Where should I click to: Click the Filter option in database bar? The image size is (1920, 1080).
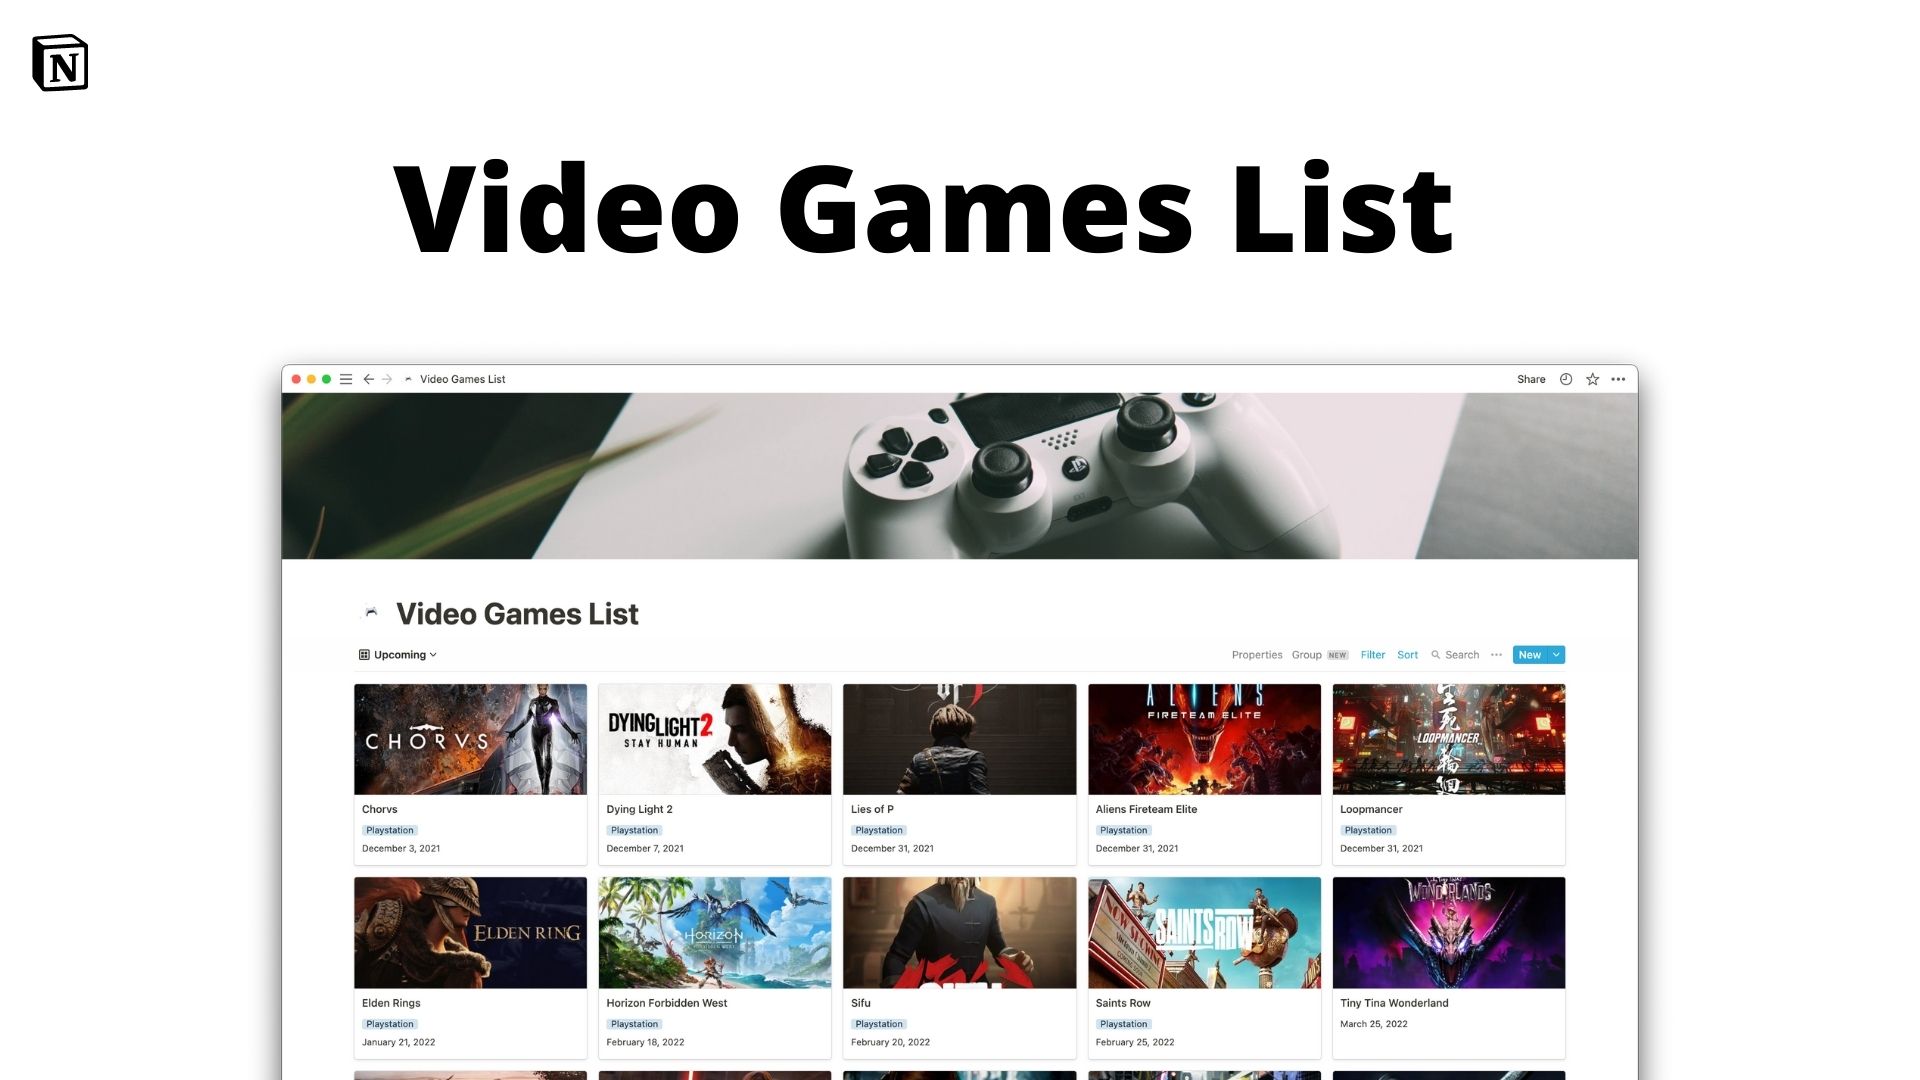(x=1373, y=654)
